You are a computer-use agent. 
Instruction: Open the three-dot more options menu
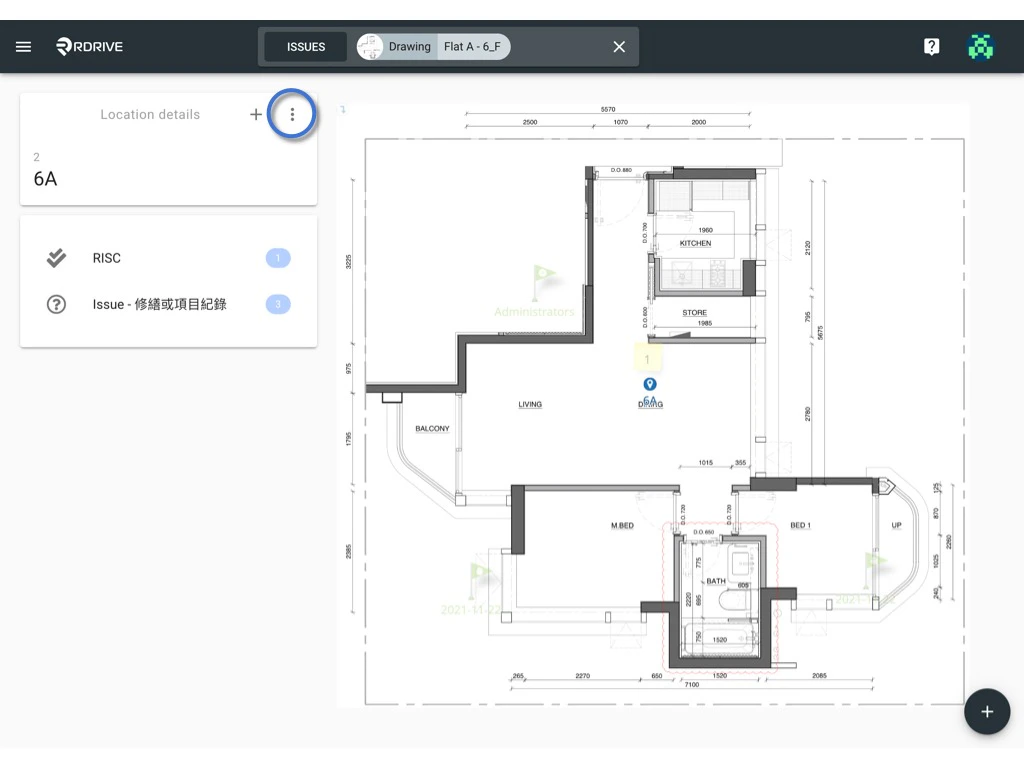point(292,115)
